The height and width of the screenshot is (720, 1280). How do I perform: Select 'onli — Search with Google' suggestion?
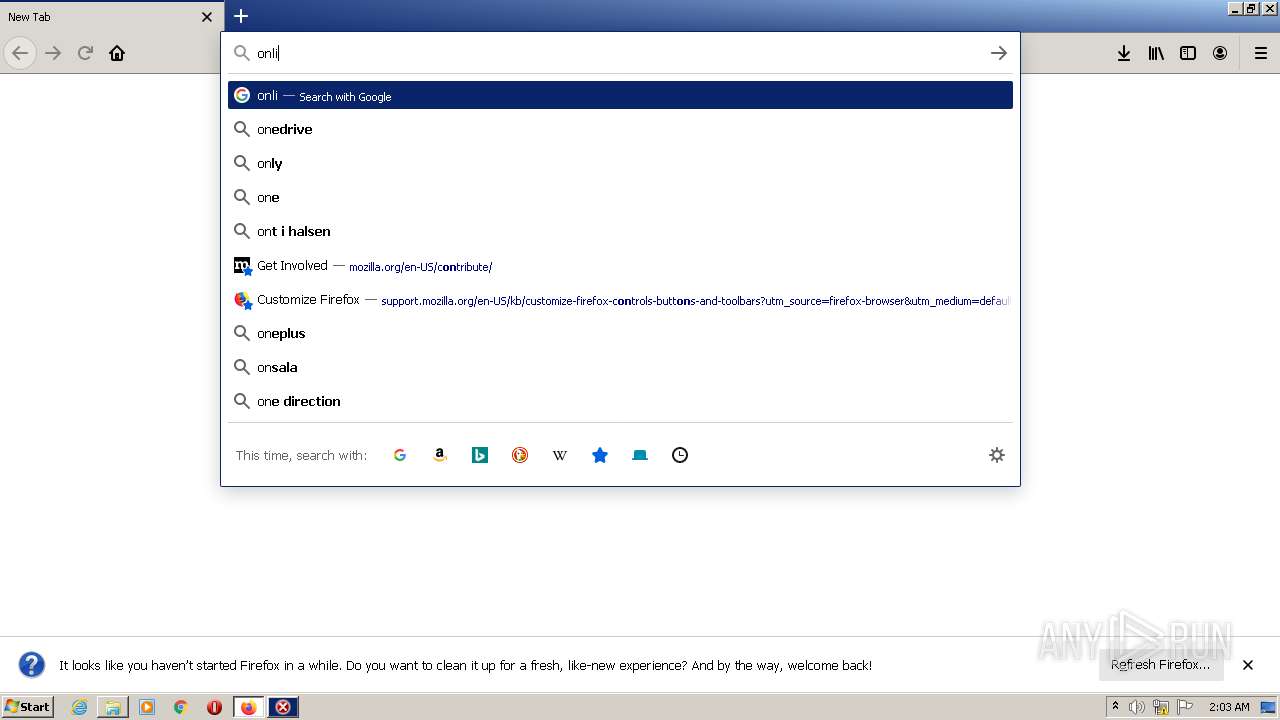point(620,95)
